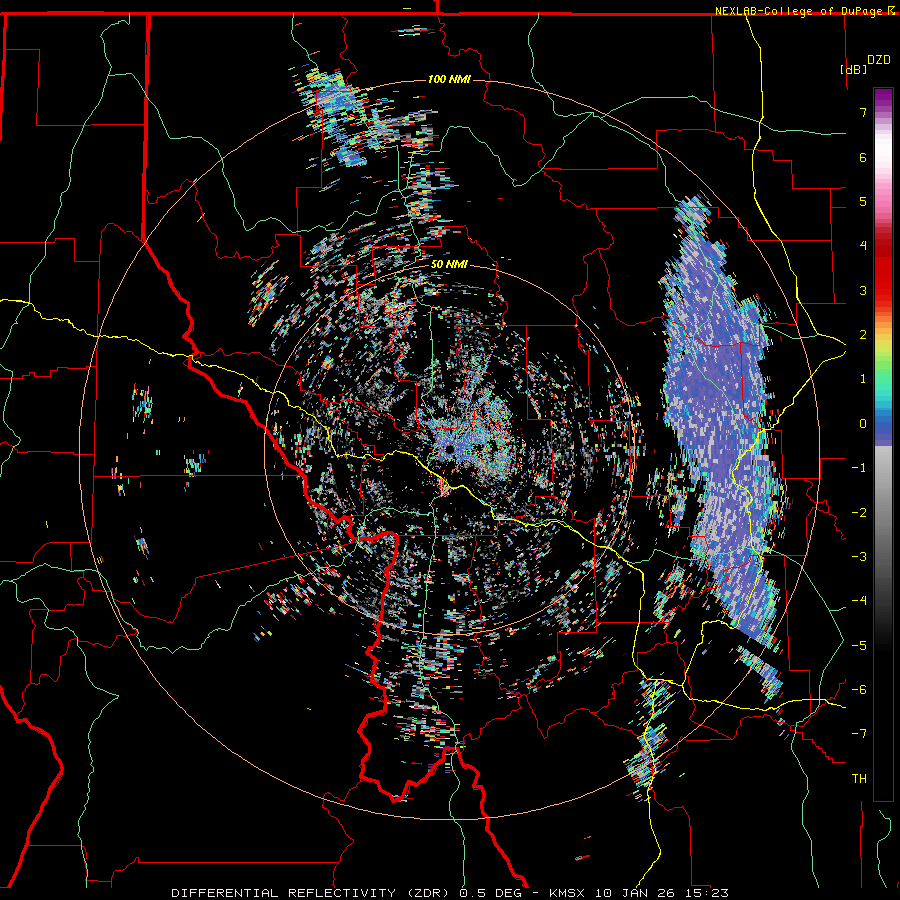Click the 3 value on the scale

(863, 290)
